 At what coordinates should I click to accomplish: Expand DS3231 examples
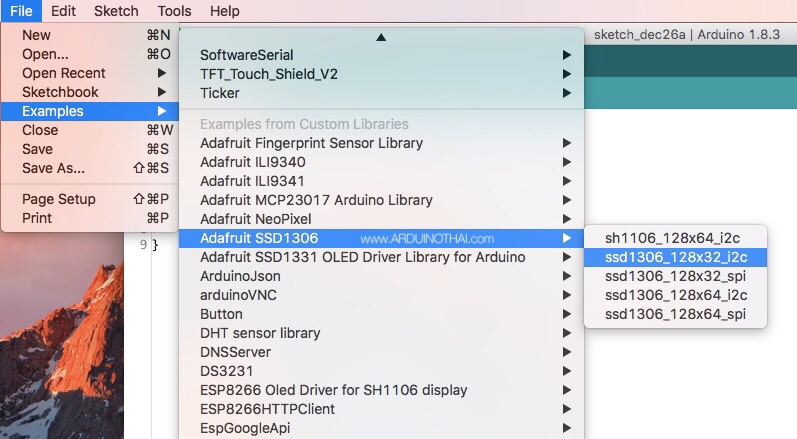pos(381,371)
